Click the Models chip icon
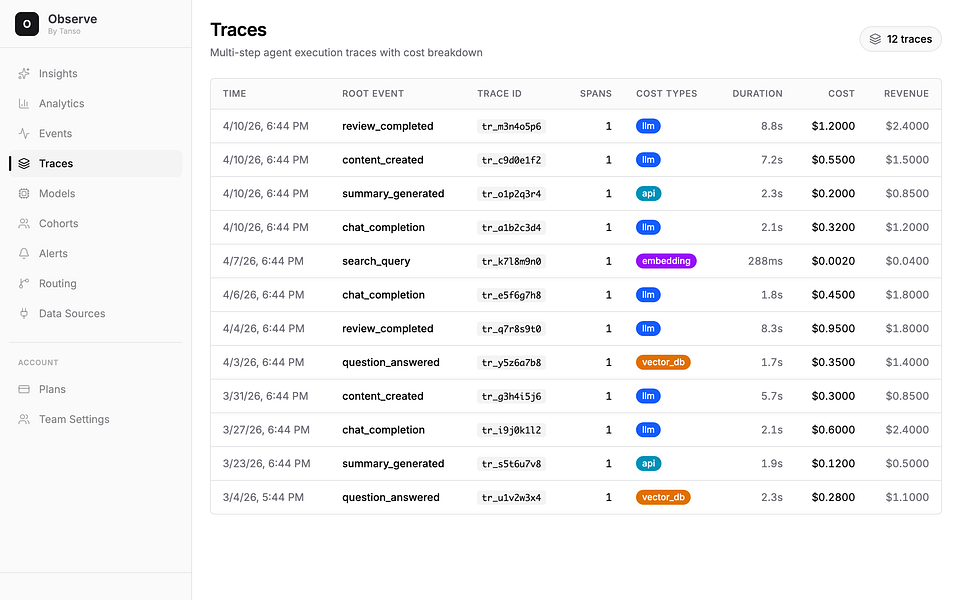960x600 pixels. coord(24,193)
